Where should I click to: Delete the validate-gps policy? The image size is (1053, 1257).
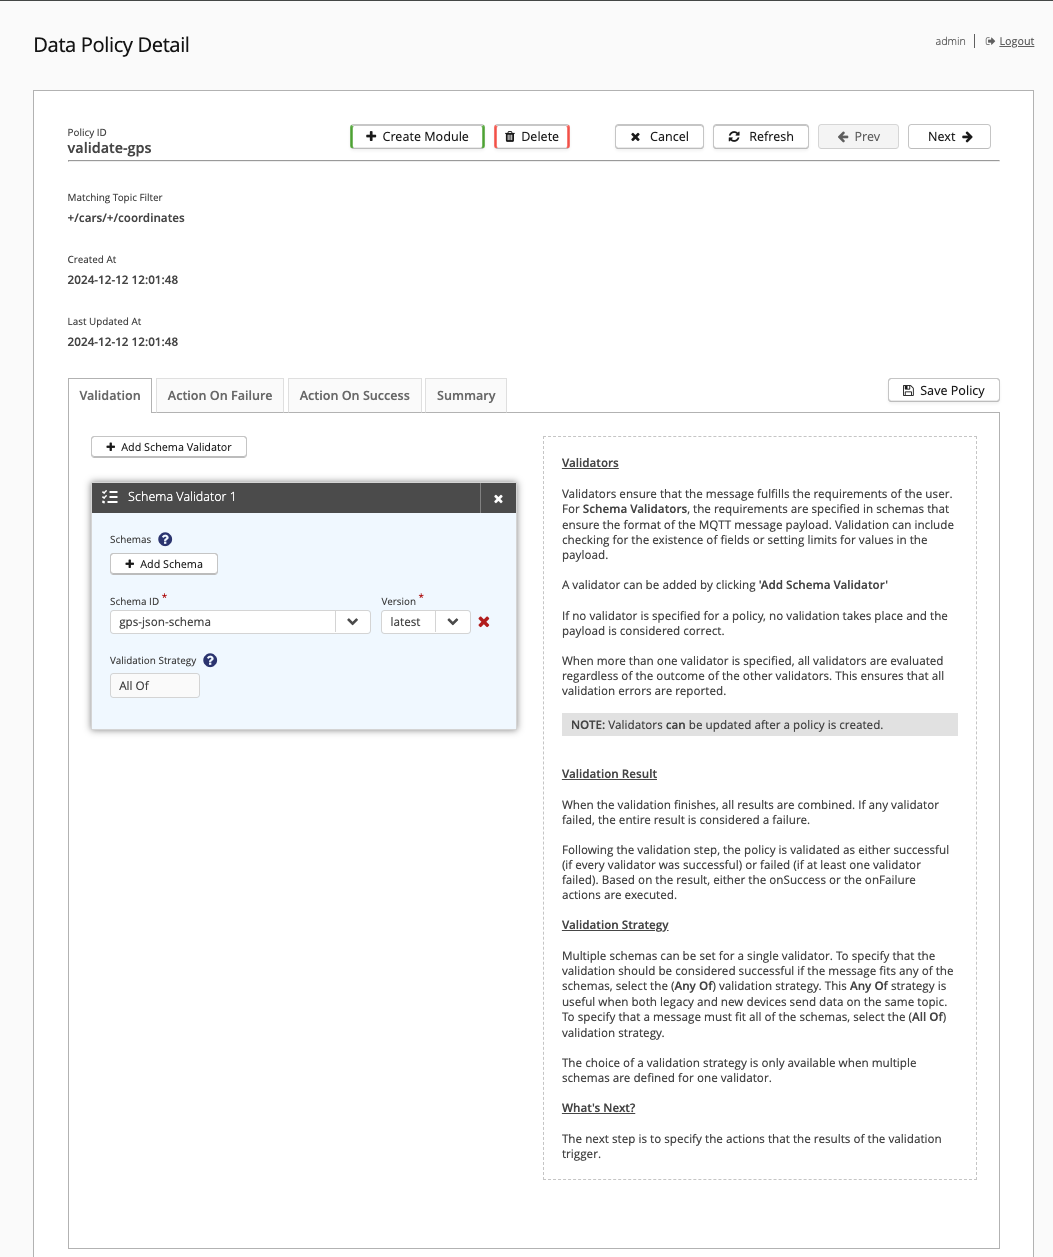tap(532, 137)
